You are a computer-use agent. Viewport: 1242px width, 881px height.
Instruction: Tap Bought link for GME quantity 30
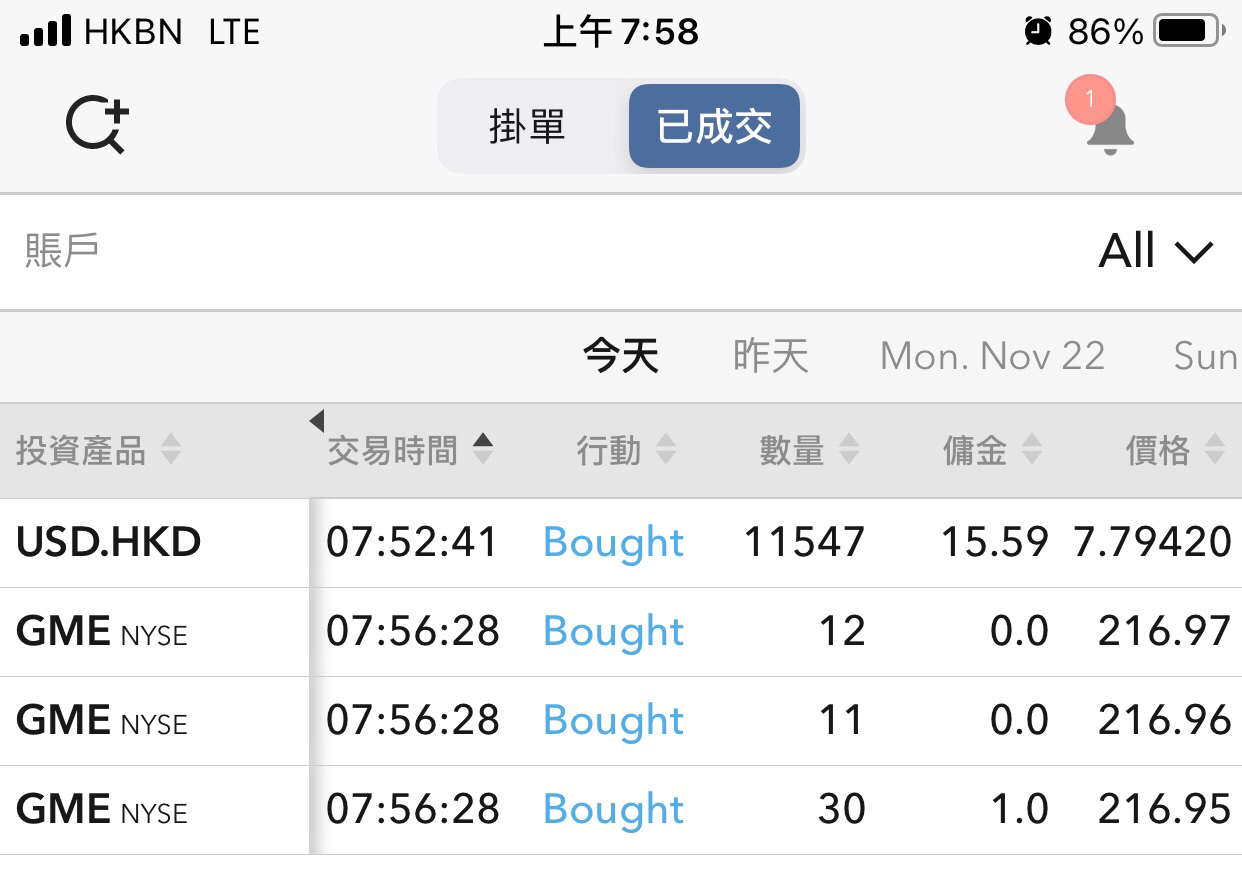[613, 810]
